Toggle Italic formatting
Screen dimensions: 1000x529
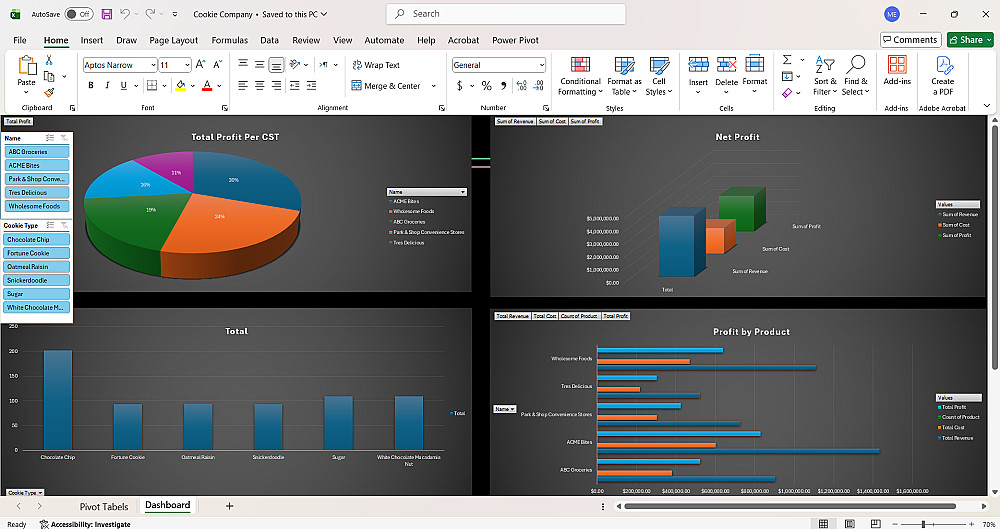[x=107, y=85]
